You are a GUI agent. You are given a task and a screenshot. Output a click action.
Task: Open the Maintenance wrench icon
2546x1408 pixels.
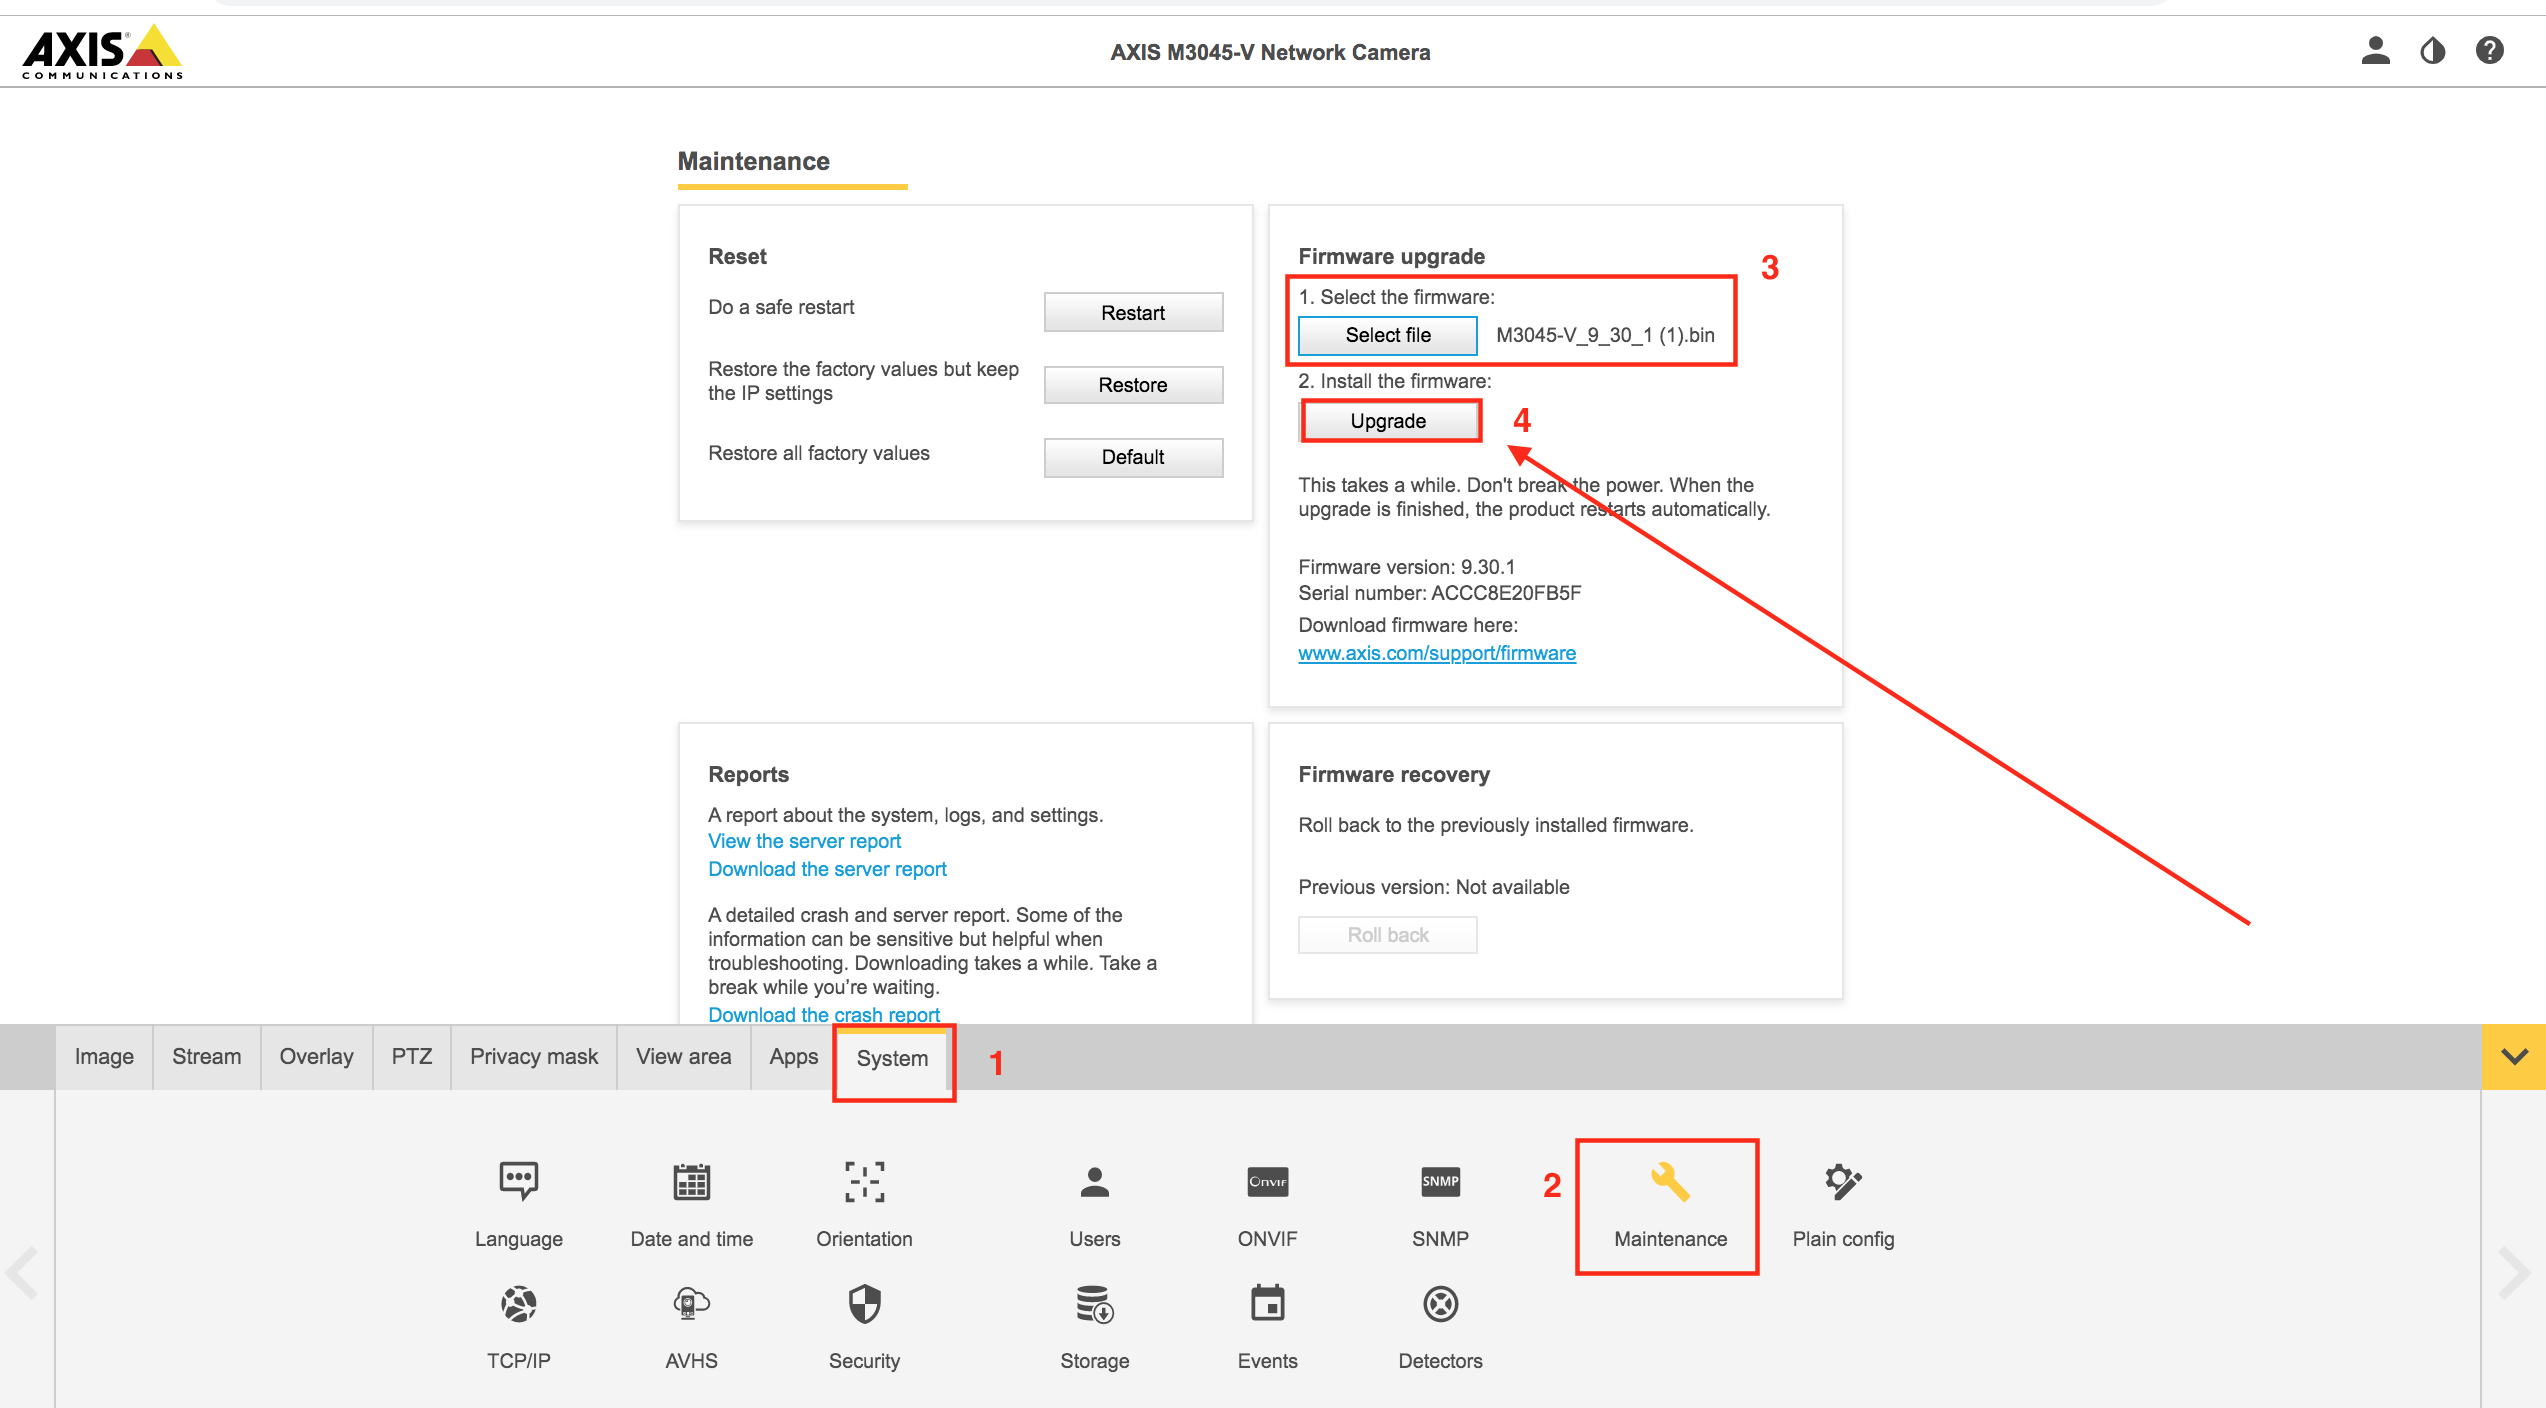(1670, 1182)
